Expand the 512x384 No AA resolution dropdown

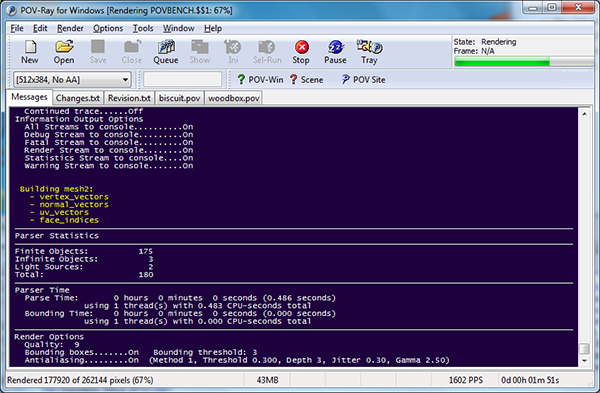tap(72, 80)
